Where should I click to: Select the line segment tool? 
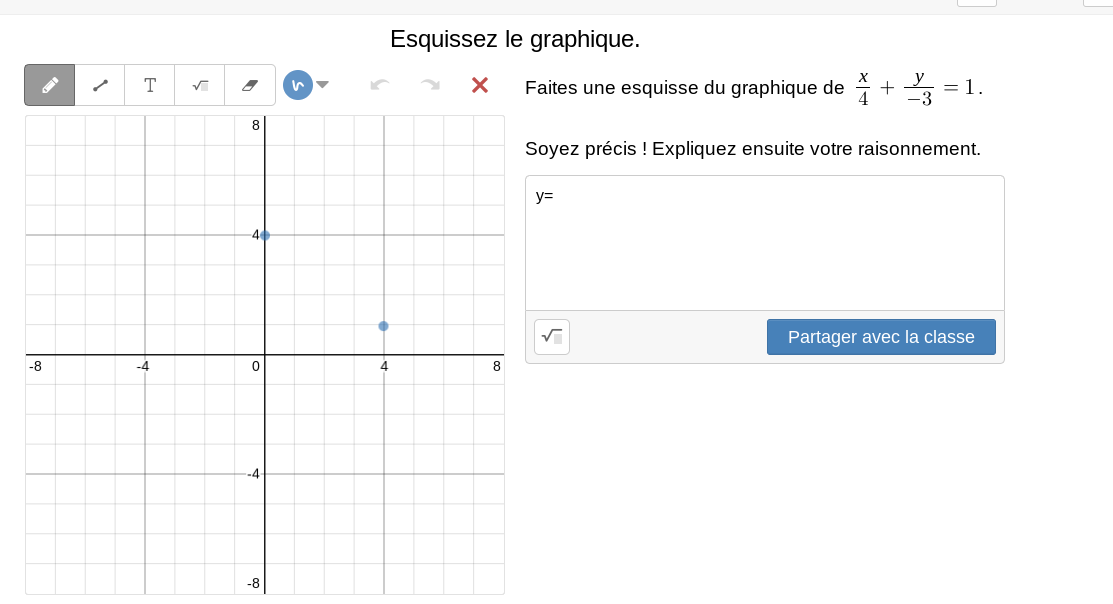coord(100,85)
